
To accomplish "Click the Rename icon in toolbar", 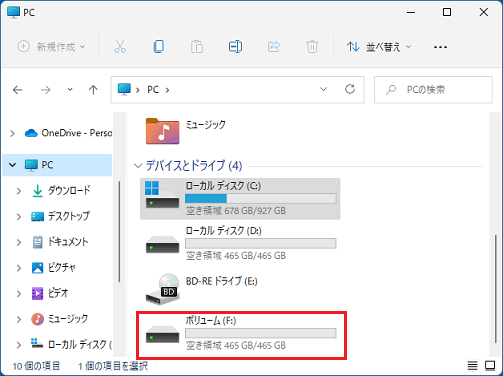I will tap(235, 47).
